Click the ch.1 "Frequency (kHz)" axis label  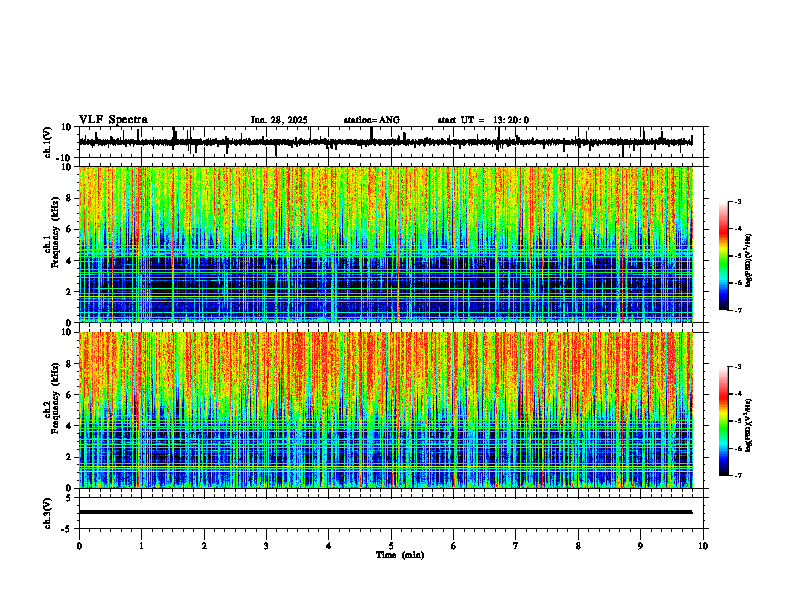pos(55,232)
